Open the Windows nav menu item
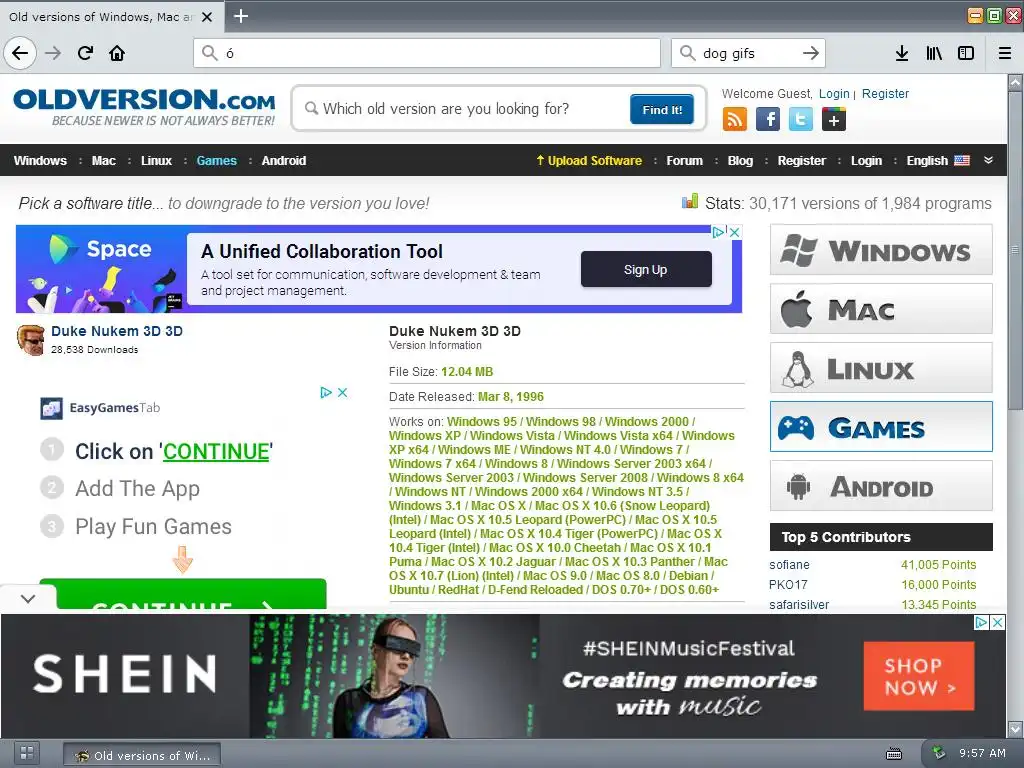Screen dimensions: 1024x768 [40, 161]
